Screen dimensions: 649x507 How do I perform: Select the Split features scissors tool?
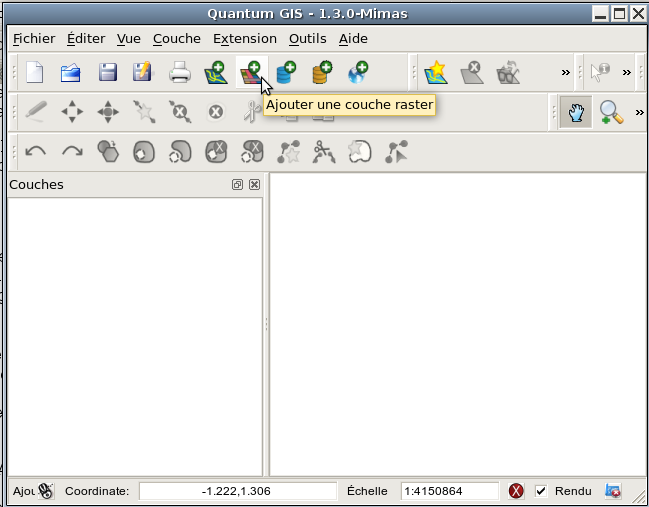click(x=324, y=151)
